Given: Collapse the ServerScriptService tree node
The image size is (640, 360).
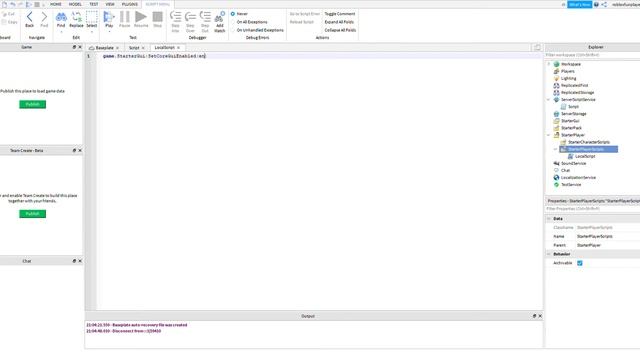Looking at the screenshot, I should pos(549,100).
